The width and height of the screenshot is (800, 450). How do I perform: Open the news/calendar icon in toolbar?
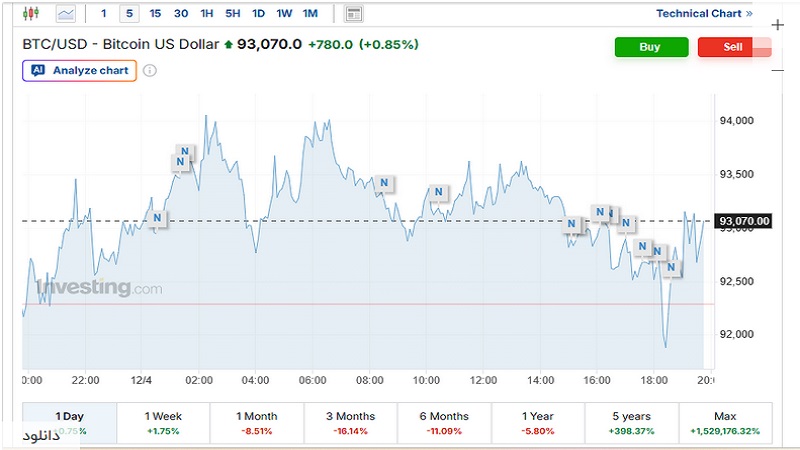click(353, 14)
